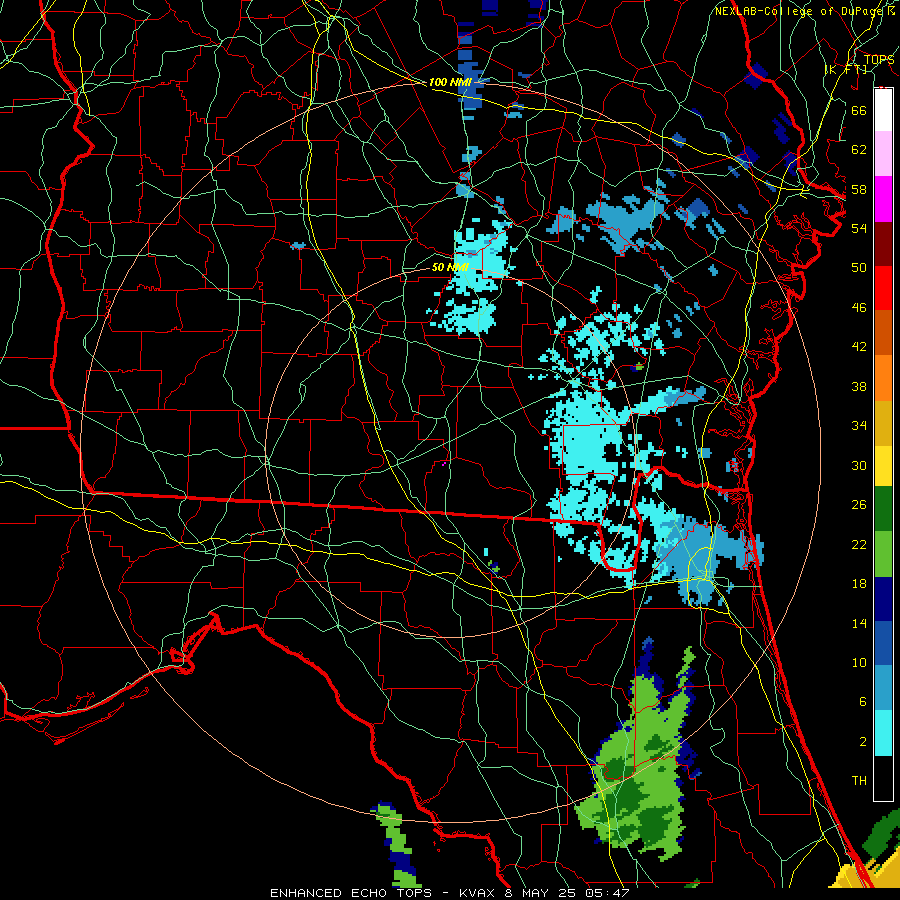Select the '38' legend value
900x900 pixels.
click(859, 386)
